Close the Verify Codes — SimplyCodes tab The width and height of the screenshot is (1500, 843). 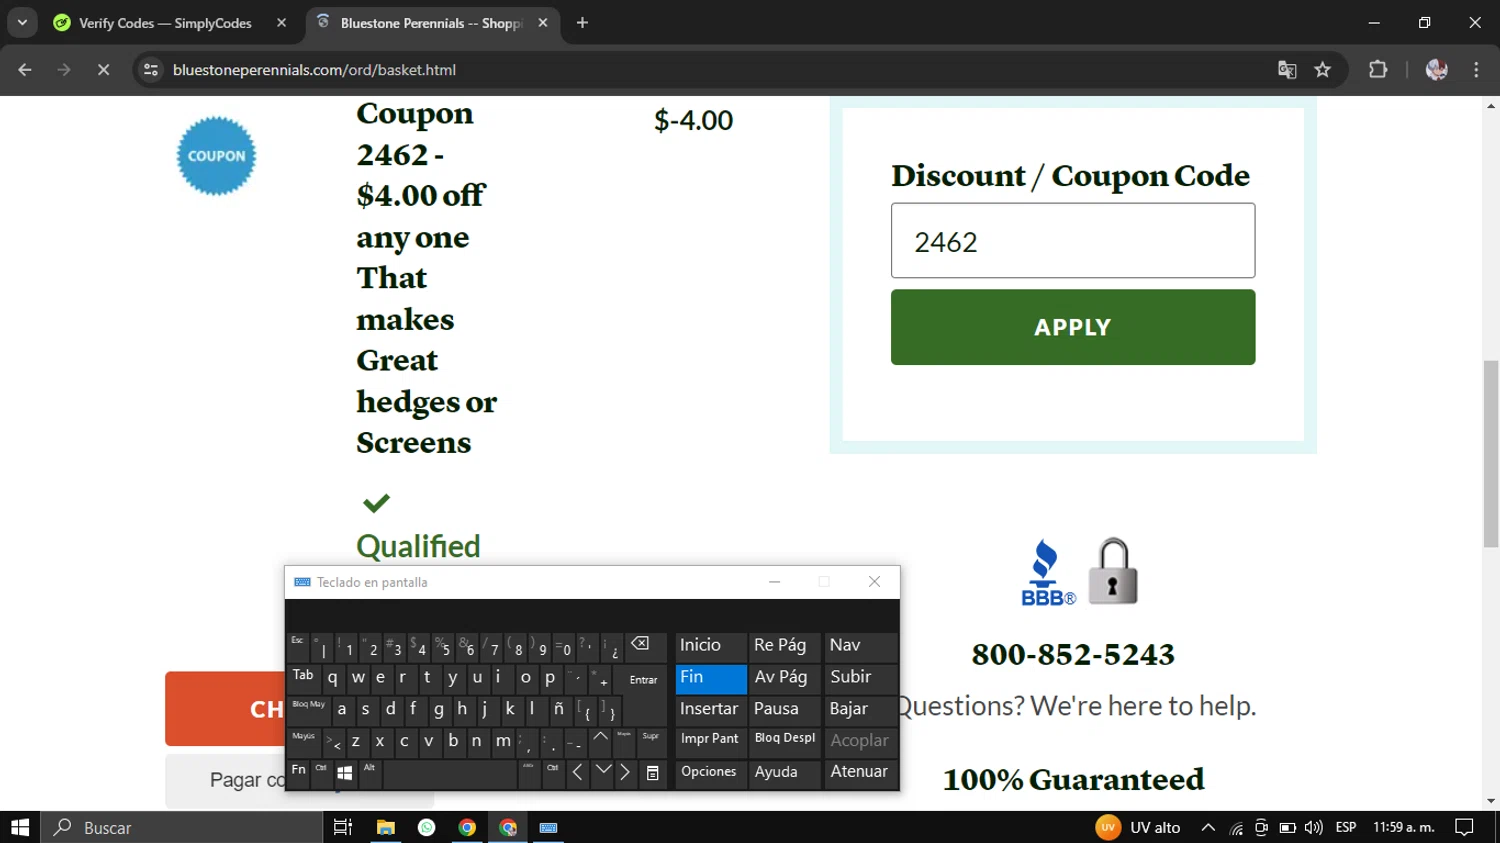pyautogui.click(x=281, y=23)
